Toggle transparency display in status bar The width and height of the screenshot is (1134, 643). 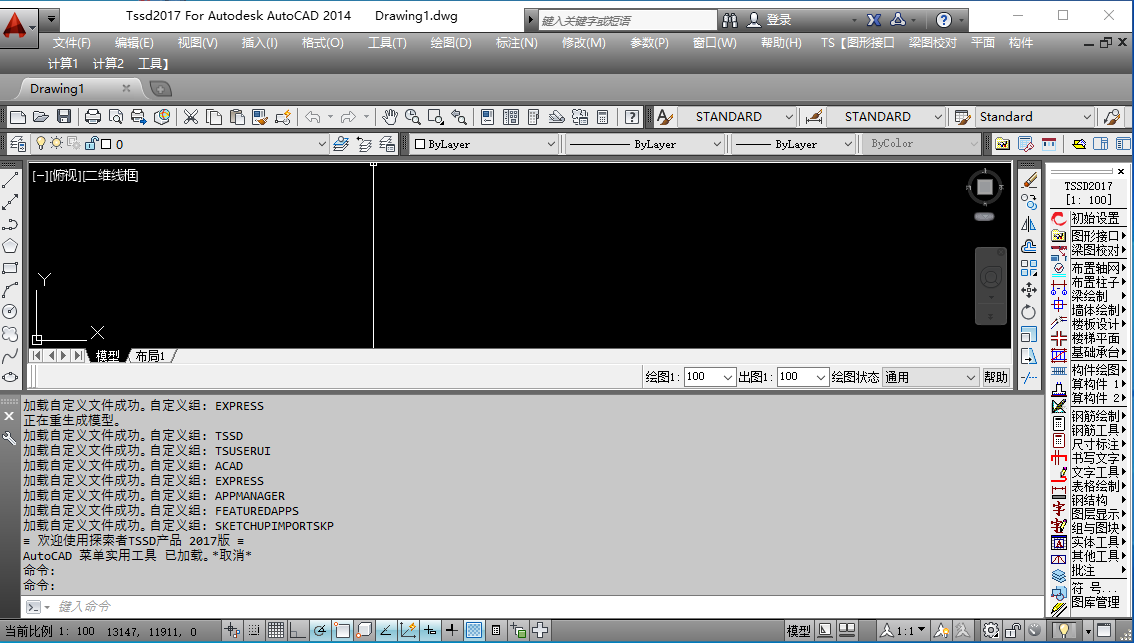tap(474, 631)
